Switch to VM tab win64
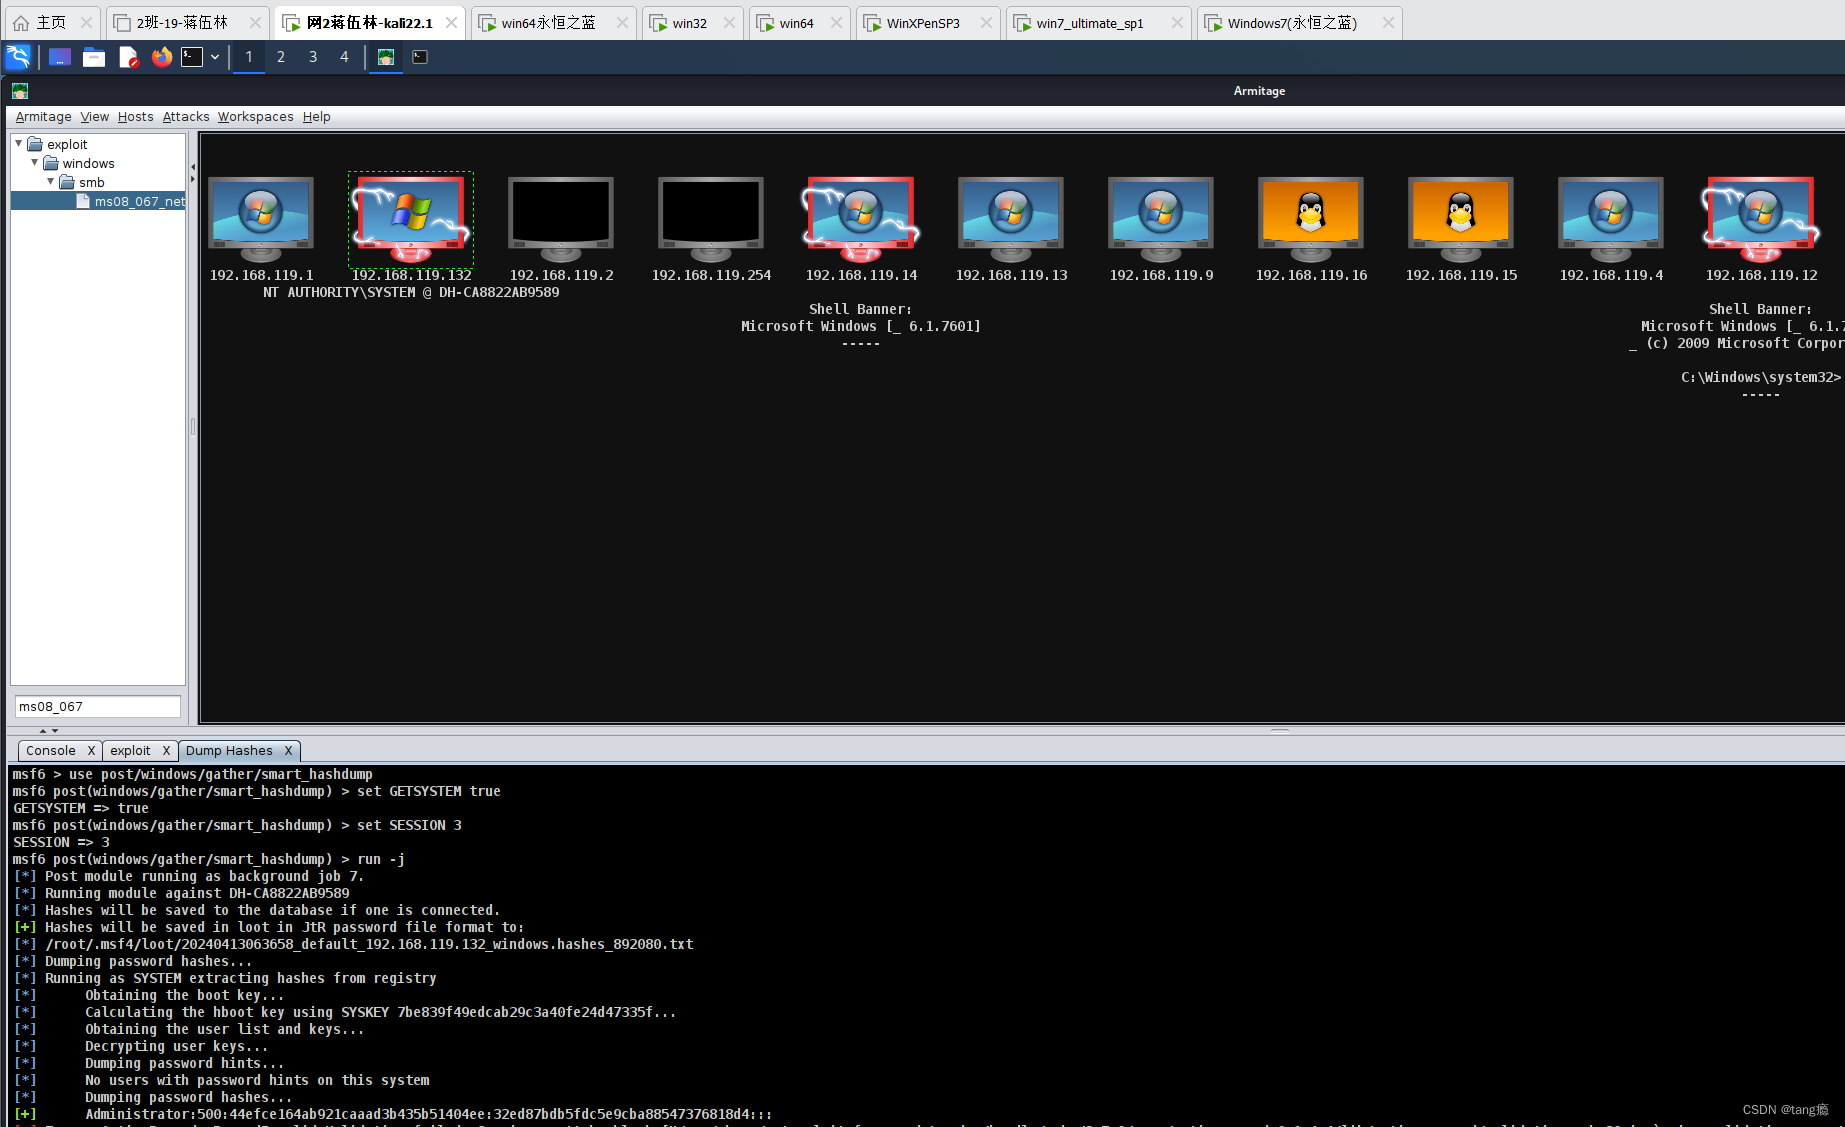The height and width of the screenshot is (1127, 1845). [x=797, y=22]
